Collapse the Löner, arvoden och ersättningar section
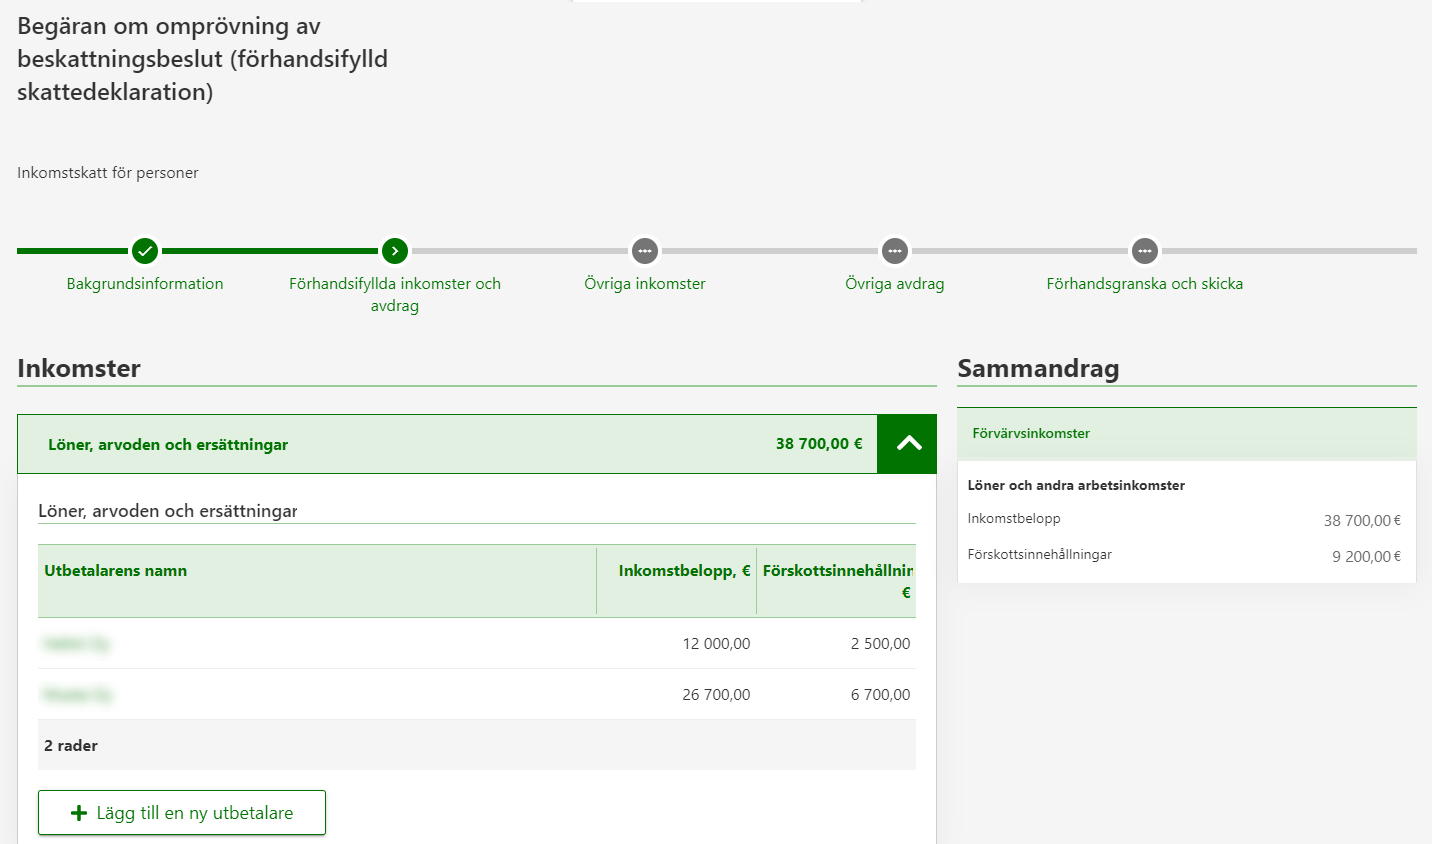The width and height of the screenshot is (1432, 844). click(x=908, y=444)
